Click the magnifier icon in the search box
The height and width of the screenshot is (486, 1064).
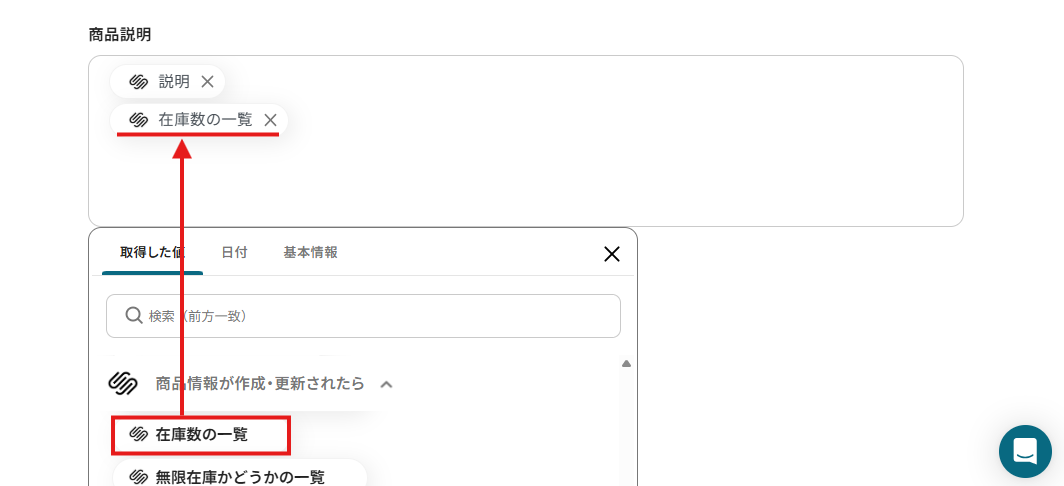click(x=133, y=316)
